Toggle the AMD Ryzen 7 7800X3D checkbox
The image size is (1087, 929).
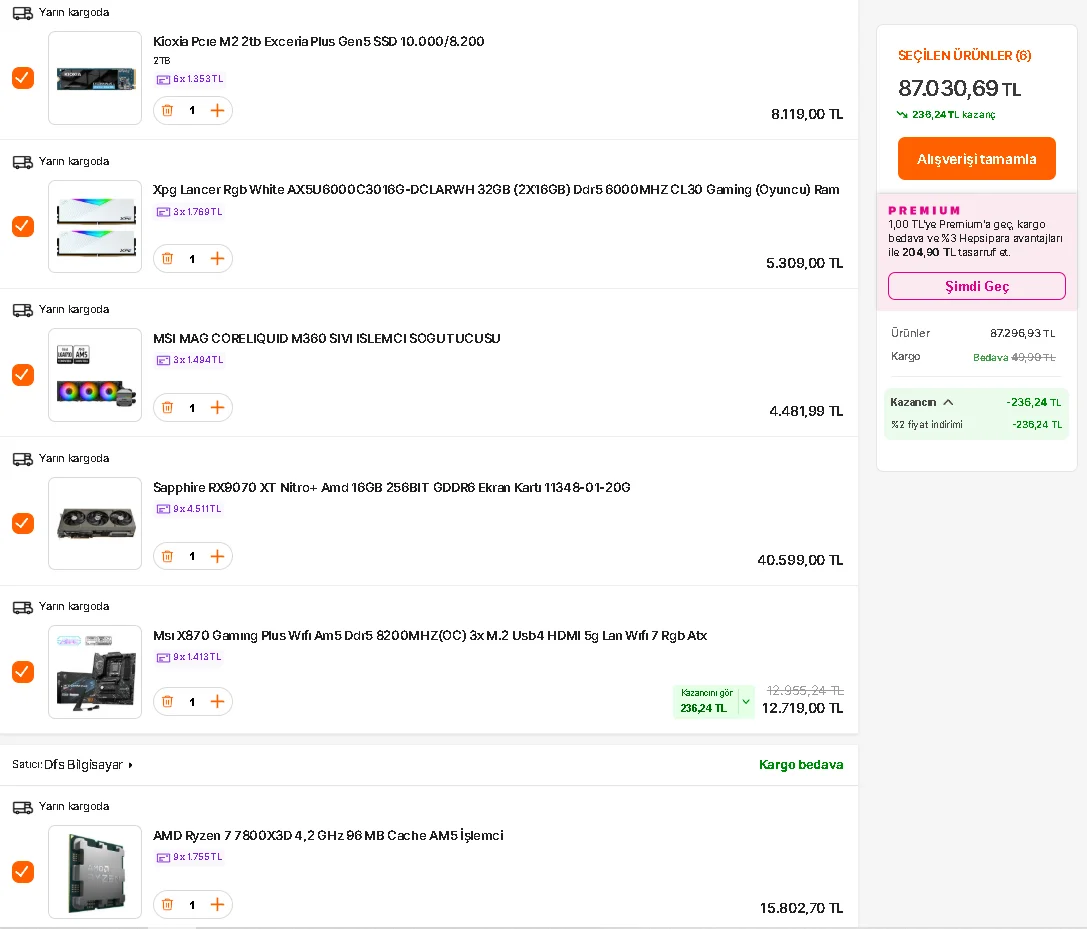tap(23, 872)
